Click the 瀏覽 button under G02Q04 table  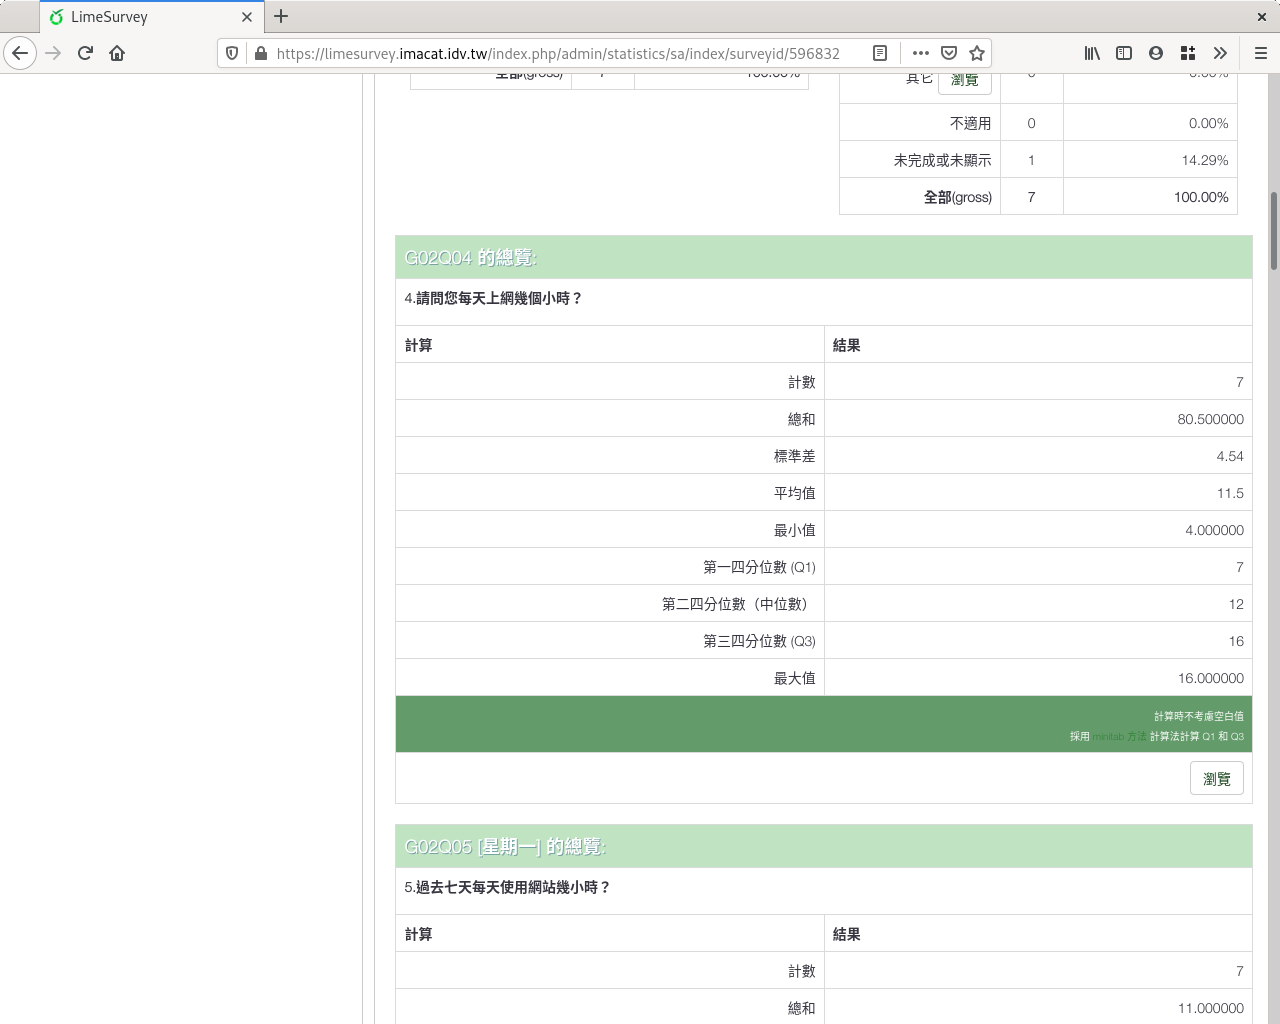[1216, 779]
